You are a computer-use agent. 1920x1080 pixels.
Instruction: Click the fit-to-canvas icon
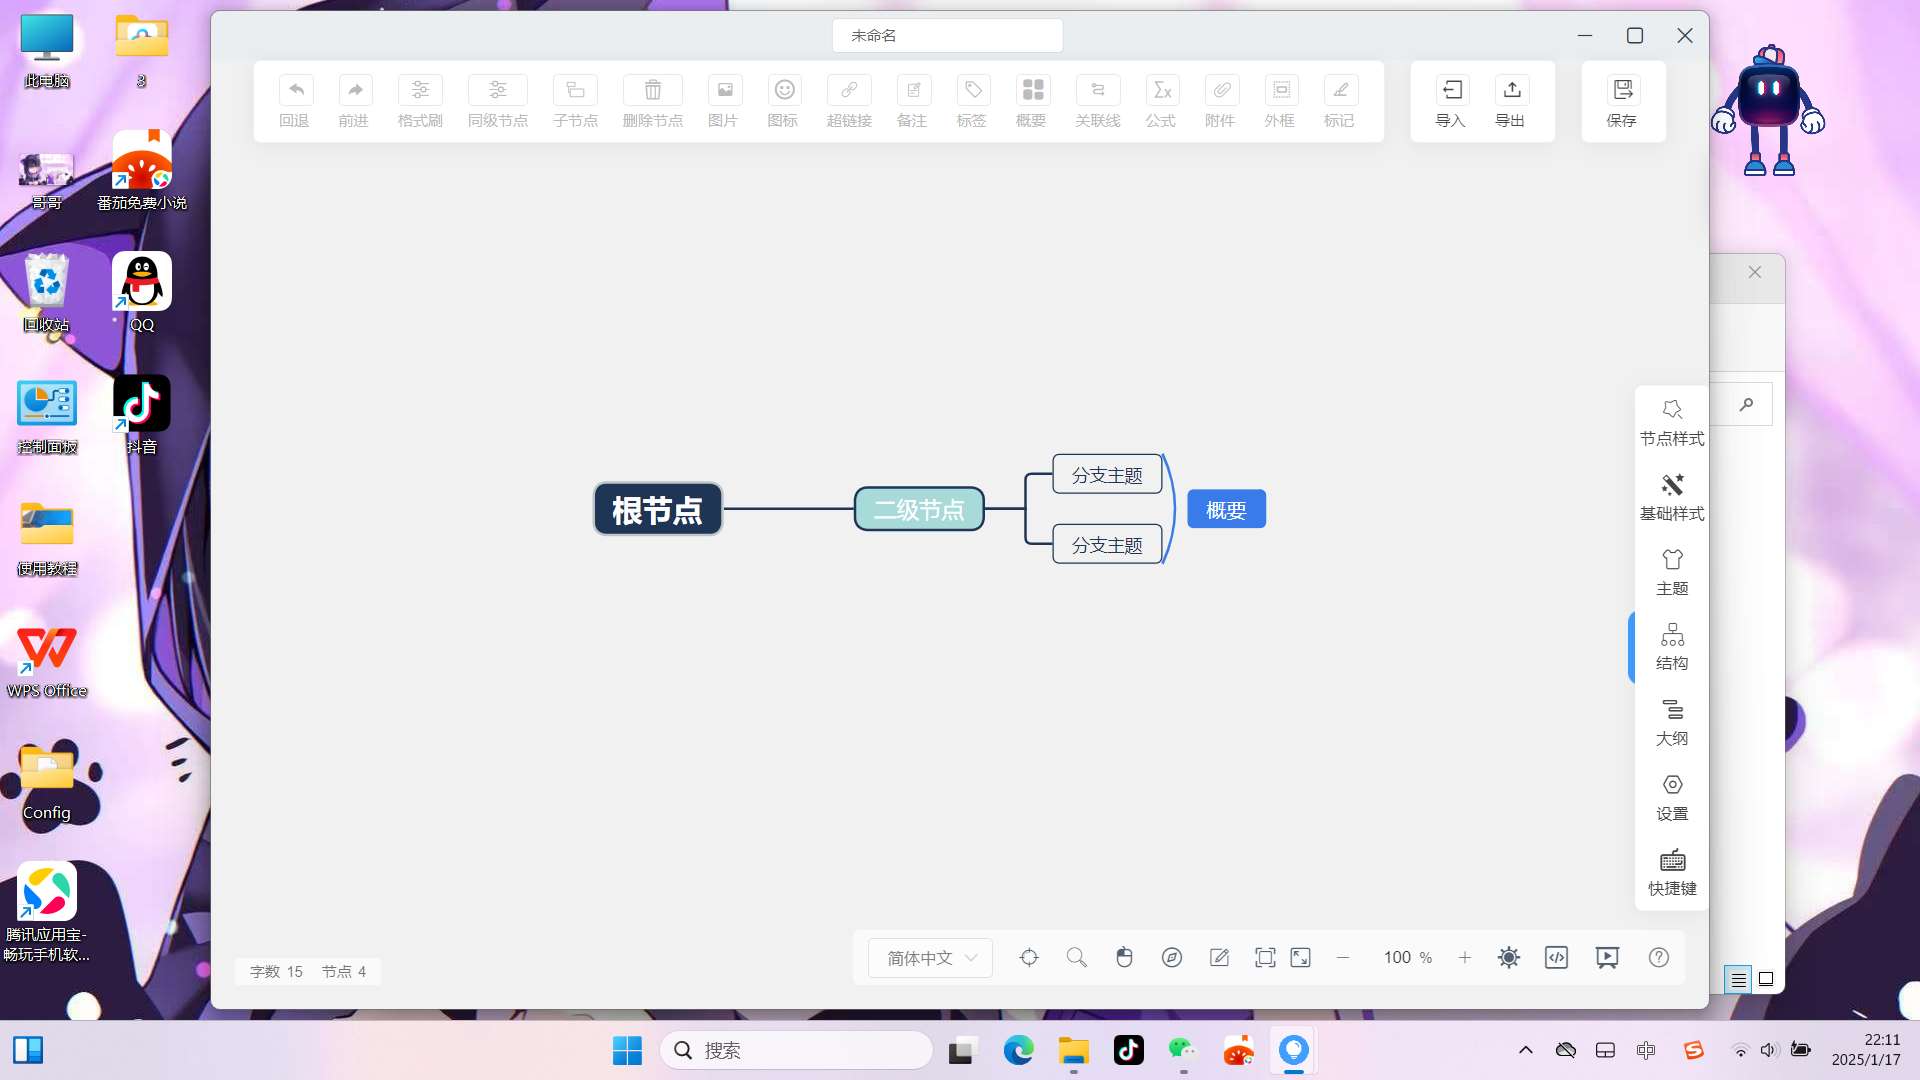(1265, 958)
